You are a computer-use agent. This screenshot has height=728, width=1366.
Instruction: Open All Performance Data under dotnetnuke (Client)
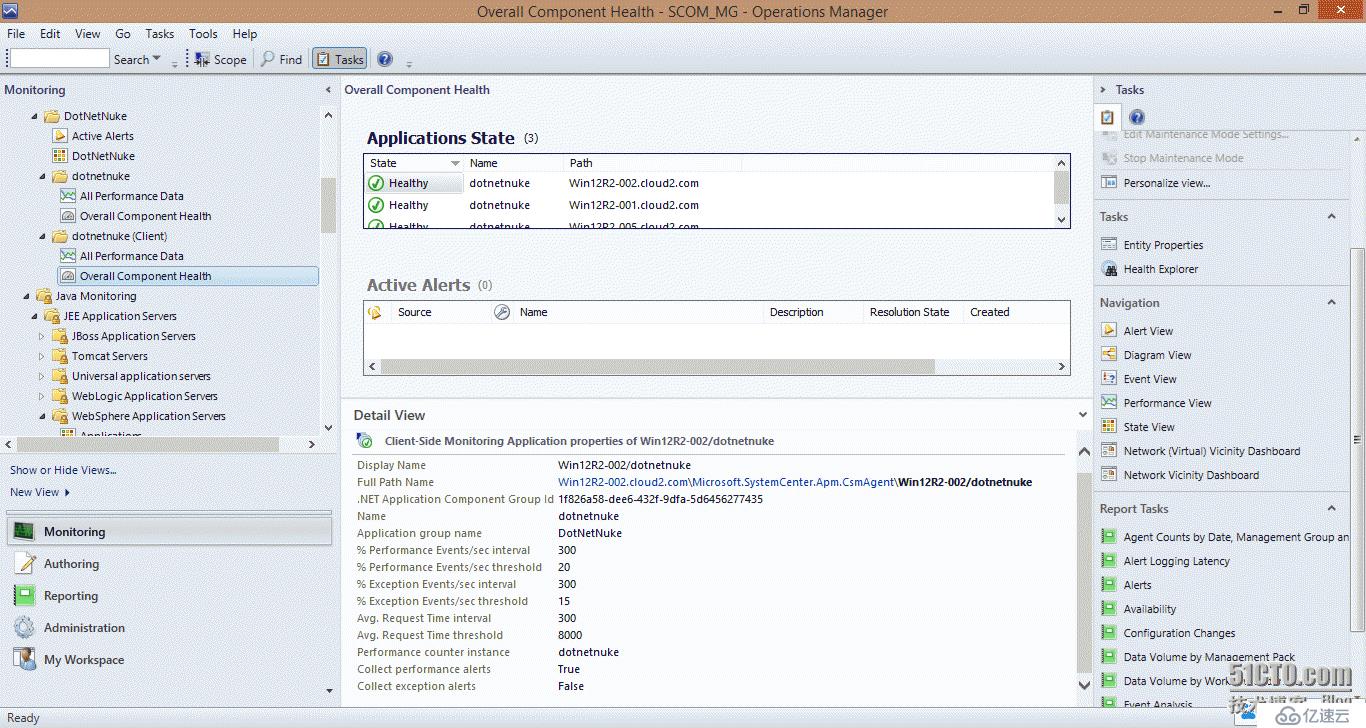tap(131, 256)
